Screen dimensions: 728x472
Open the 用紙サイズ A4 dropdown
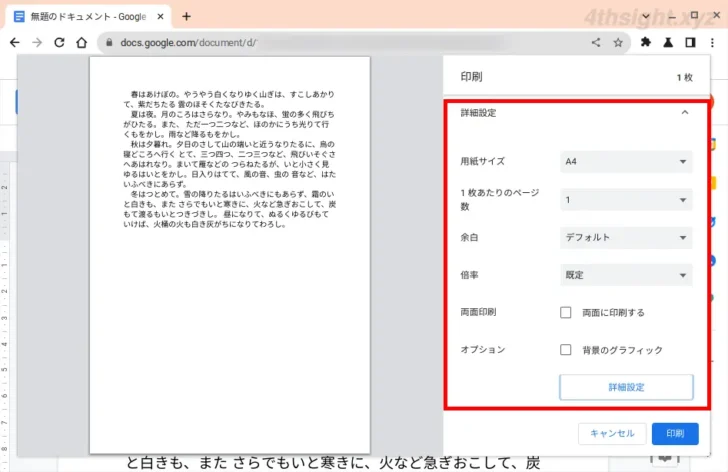pyautogui.click(x=626, y=162)
